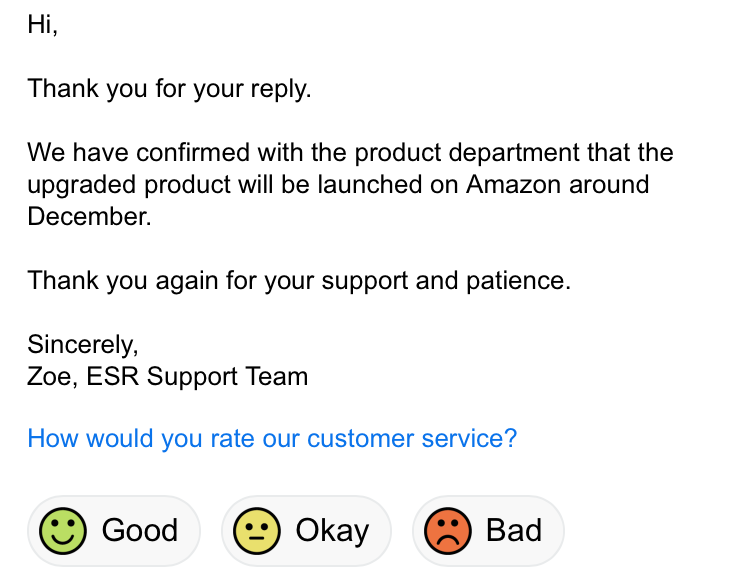
Task: Click the green smiley face icon
Action: (x=63, y=531)
